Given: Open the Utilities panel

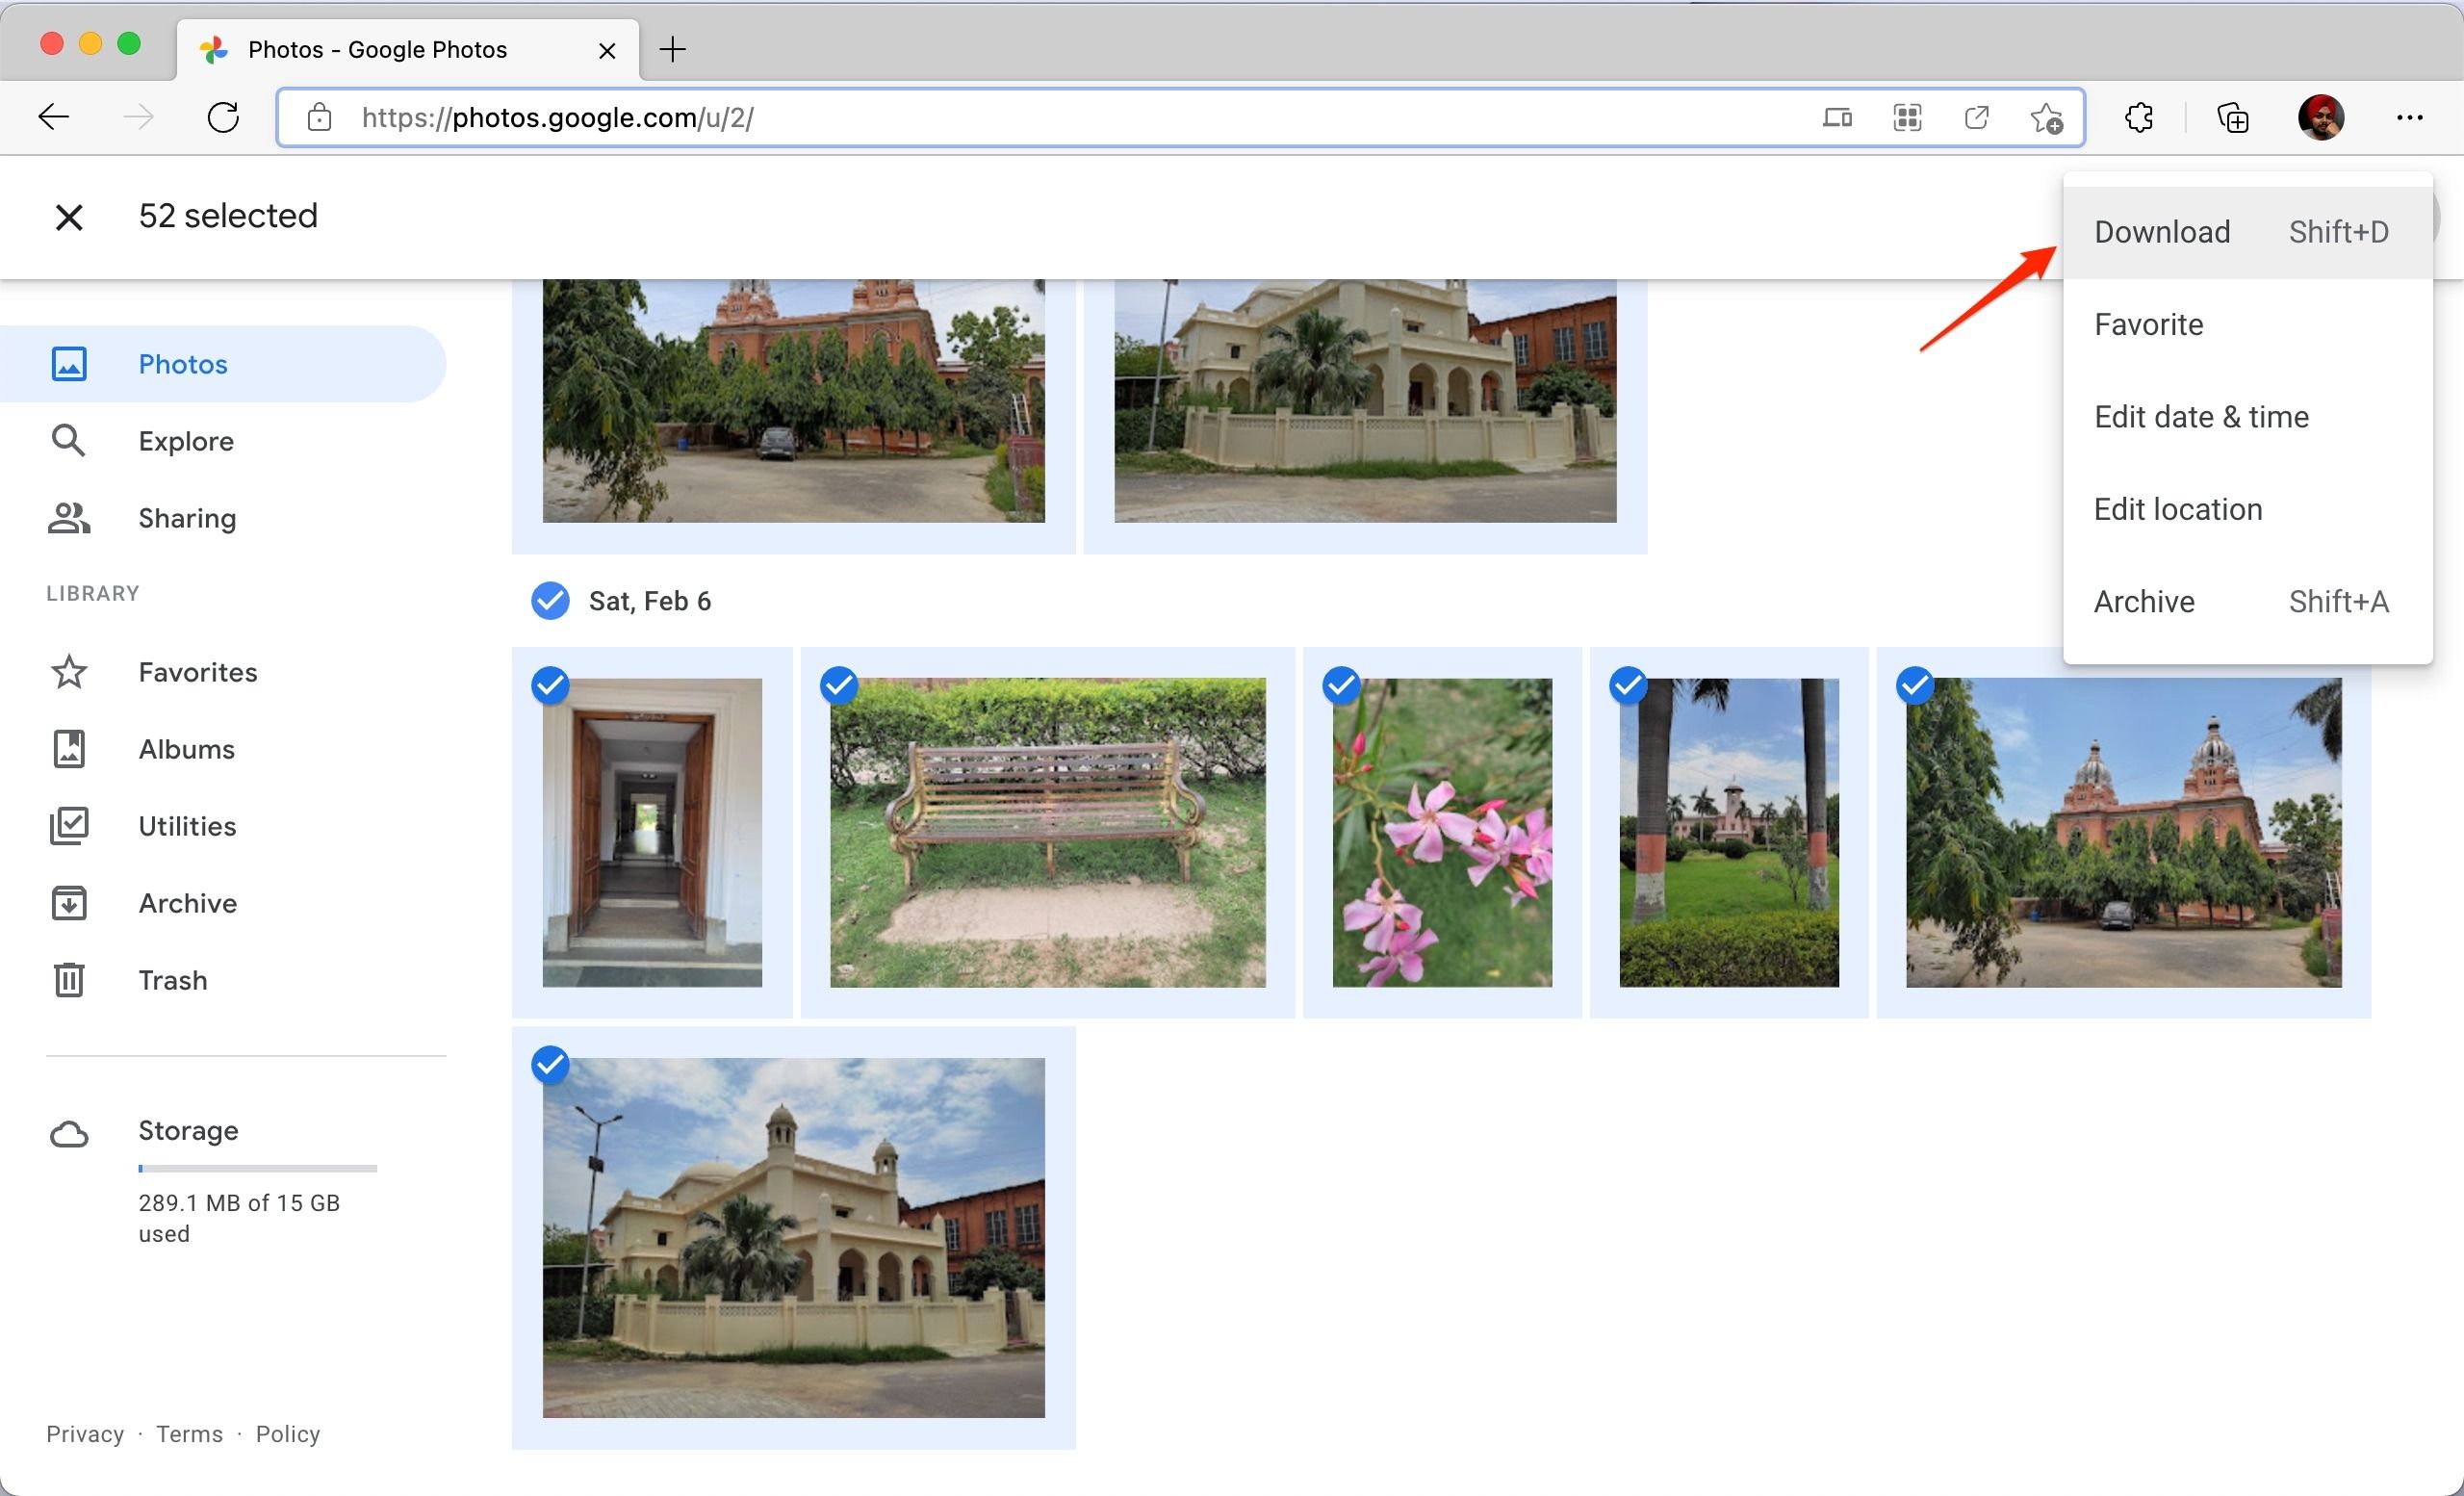Looking at the screenshot, I should click(x=186, y=825).
